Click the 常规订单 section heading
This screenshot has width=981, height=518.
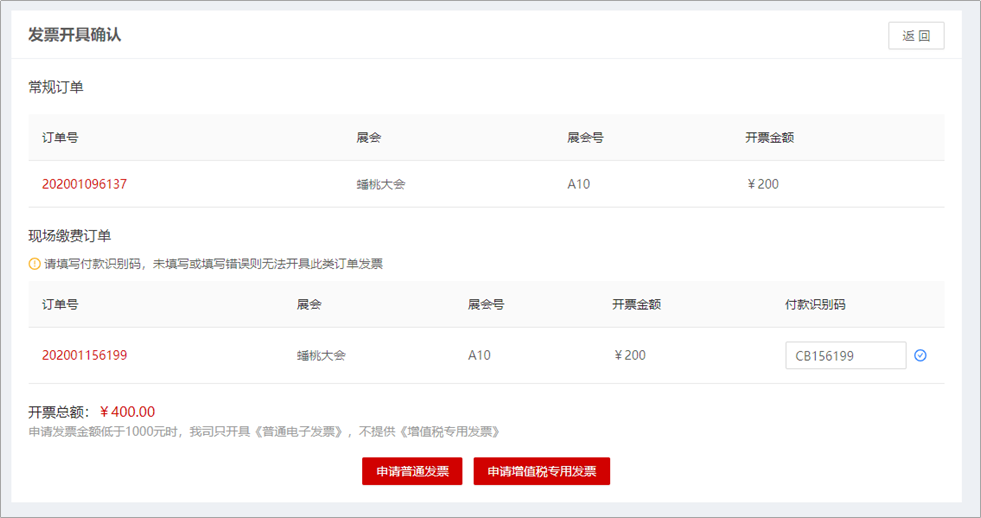tap(56, 88)
